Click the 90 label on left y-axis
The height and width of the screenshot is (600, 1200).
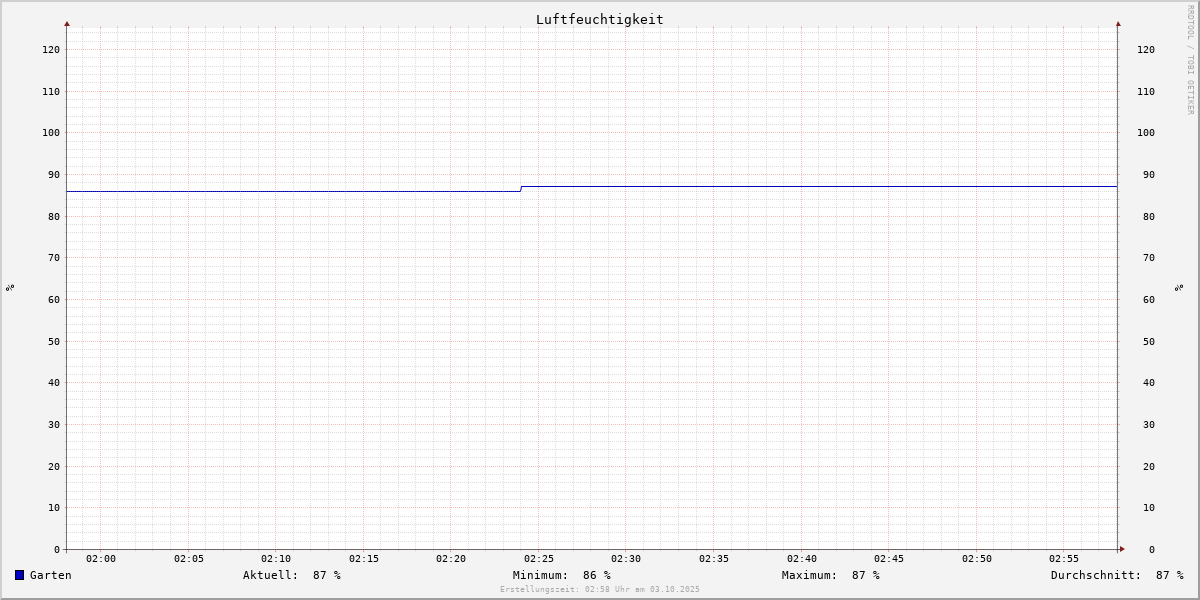pos(54,175)
